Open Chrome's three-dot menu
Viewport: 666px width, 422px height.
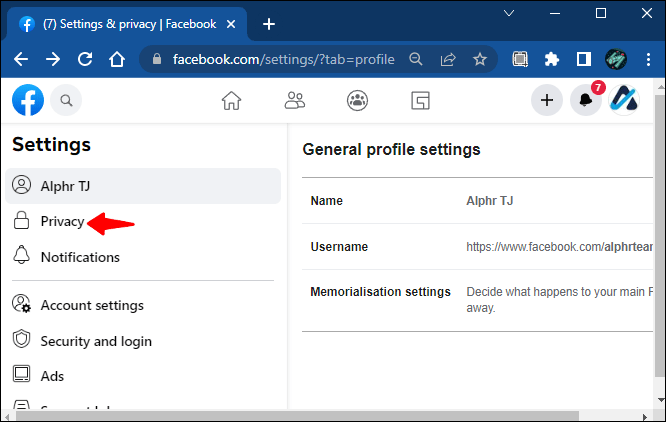coord(648,59)
